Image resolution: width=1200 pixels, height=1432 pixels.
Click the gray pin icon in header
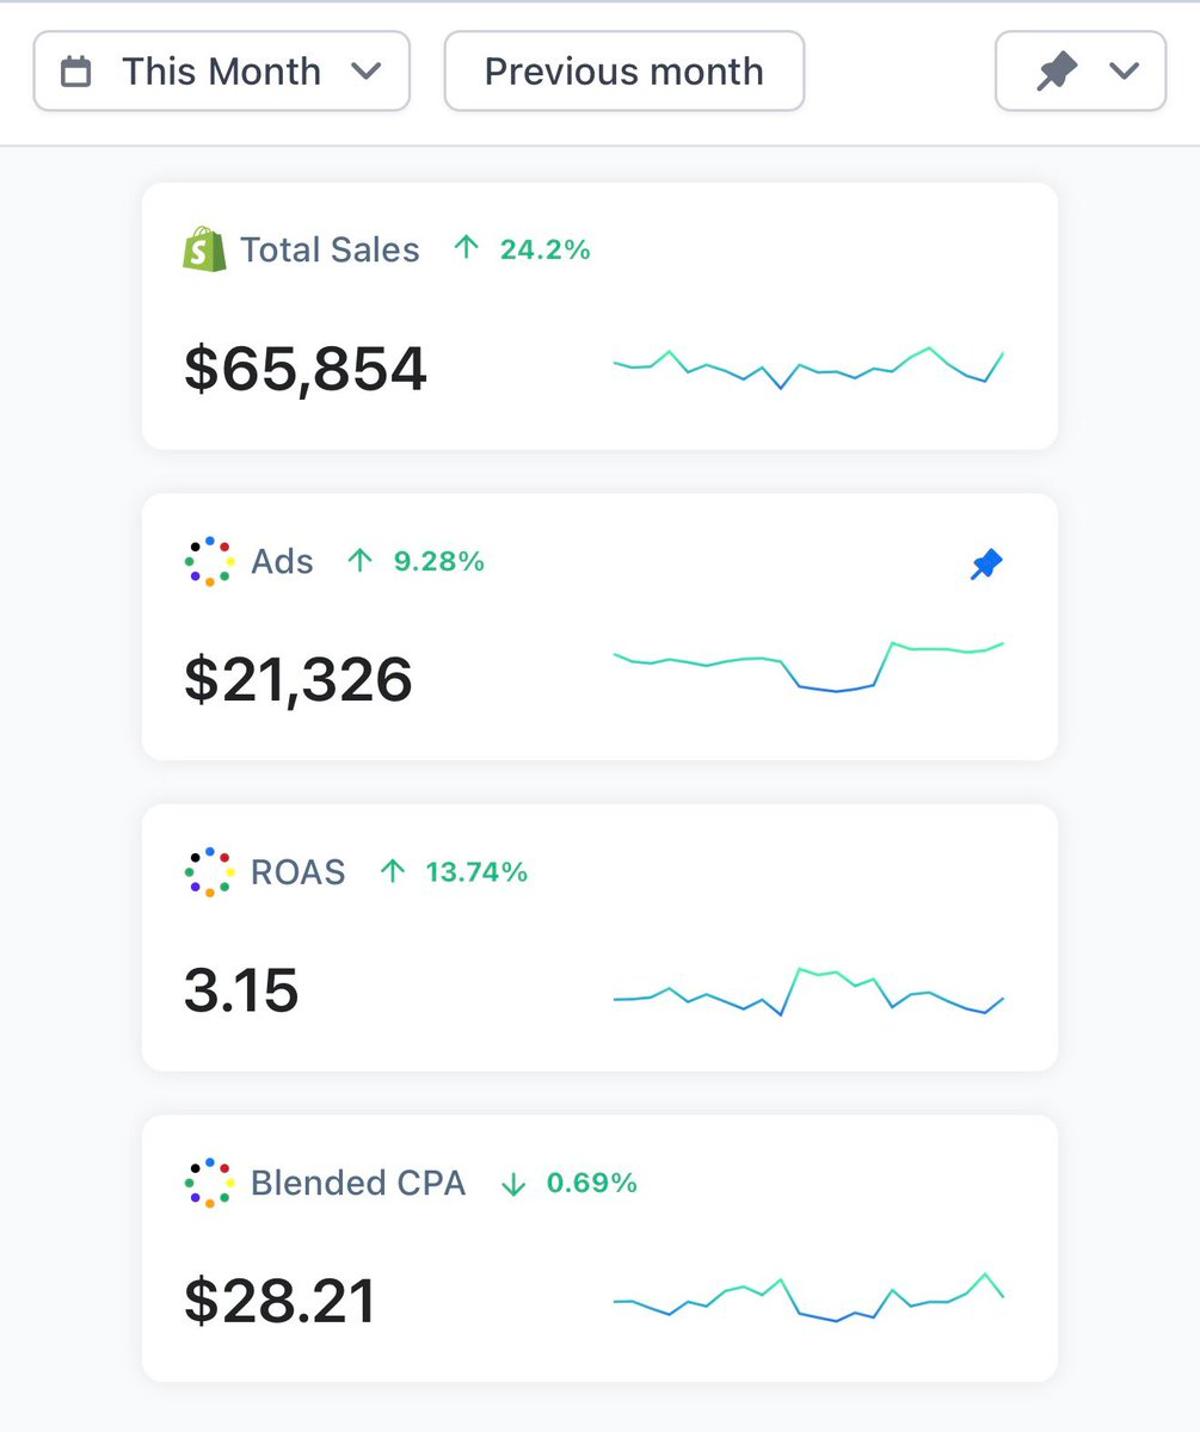tap(1056, 71)
